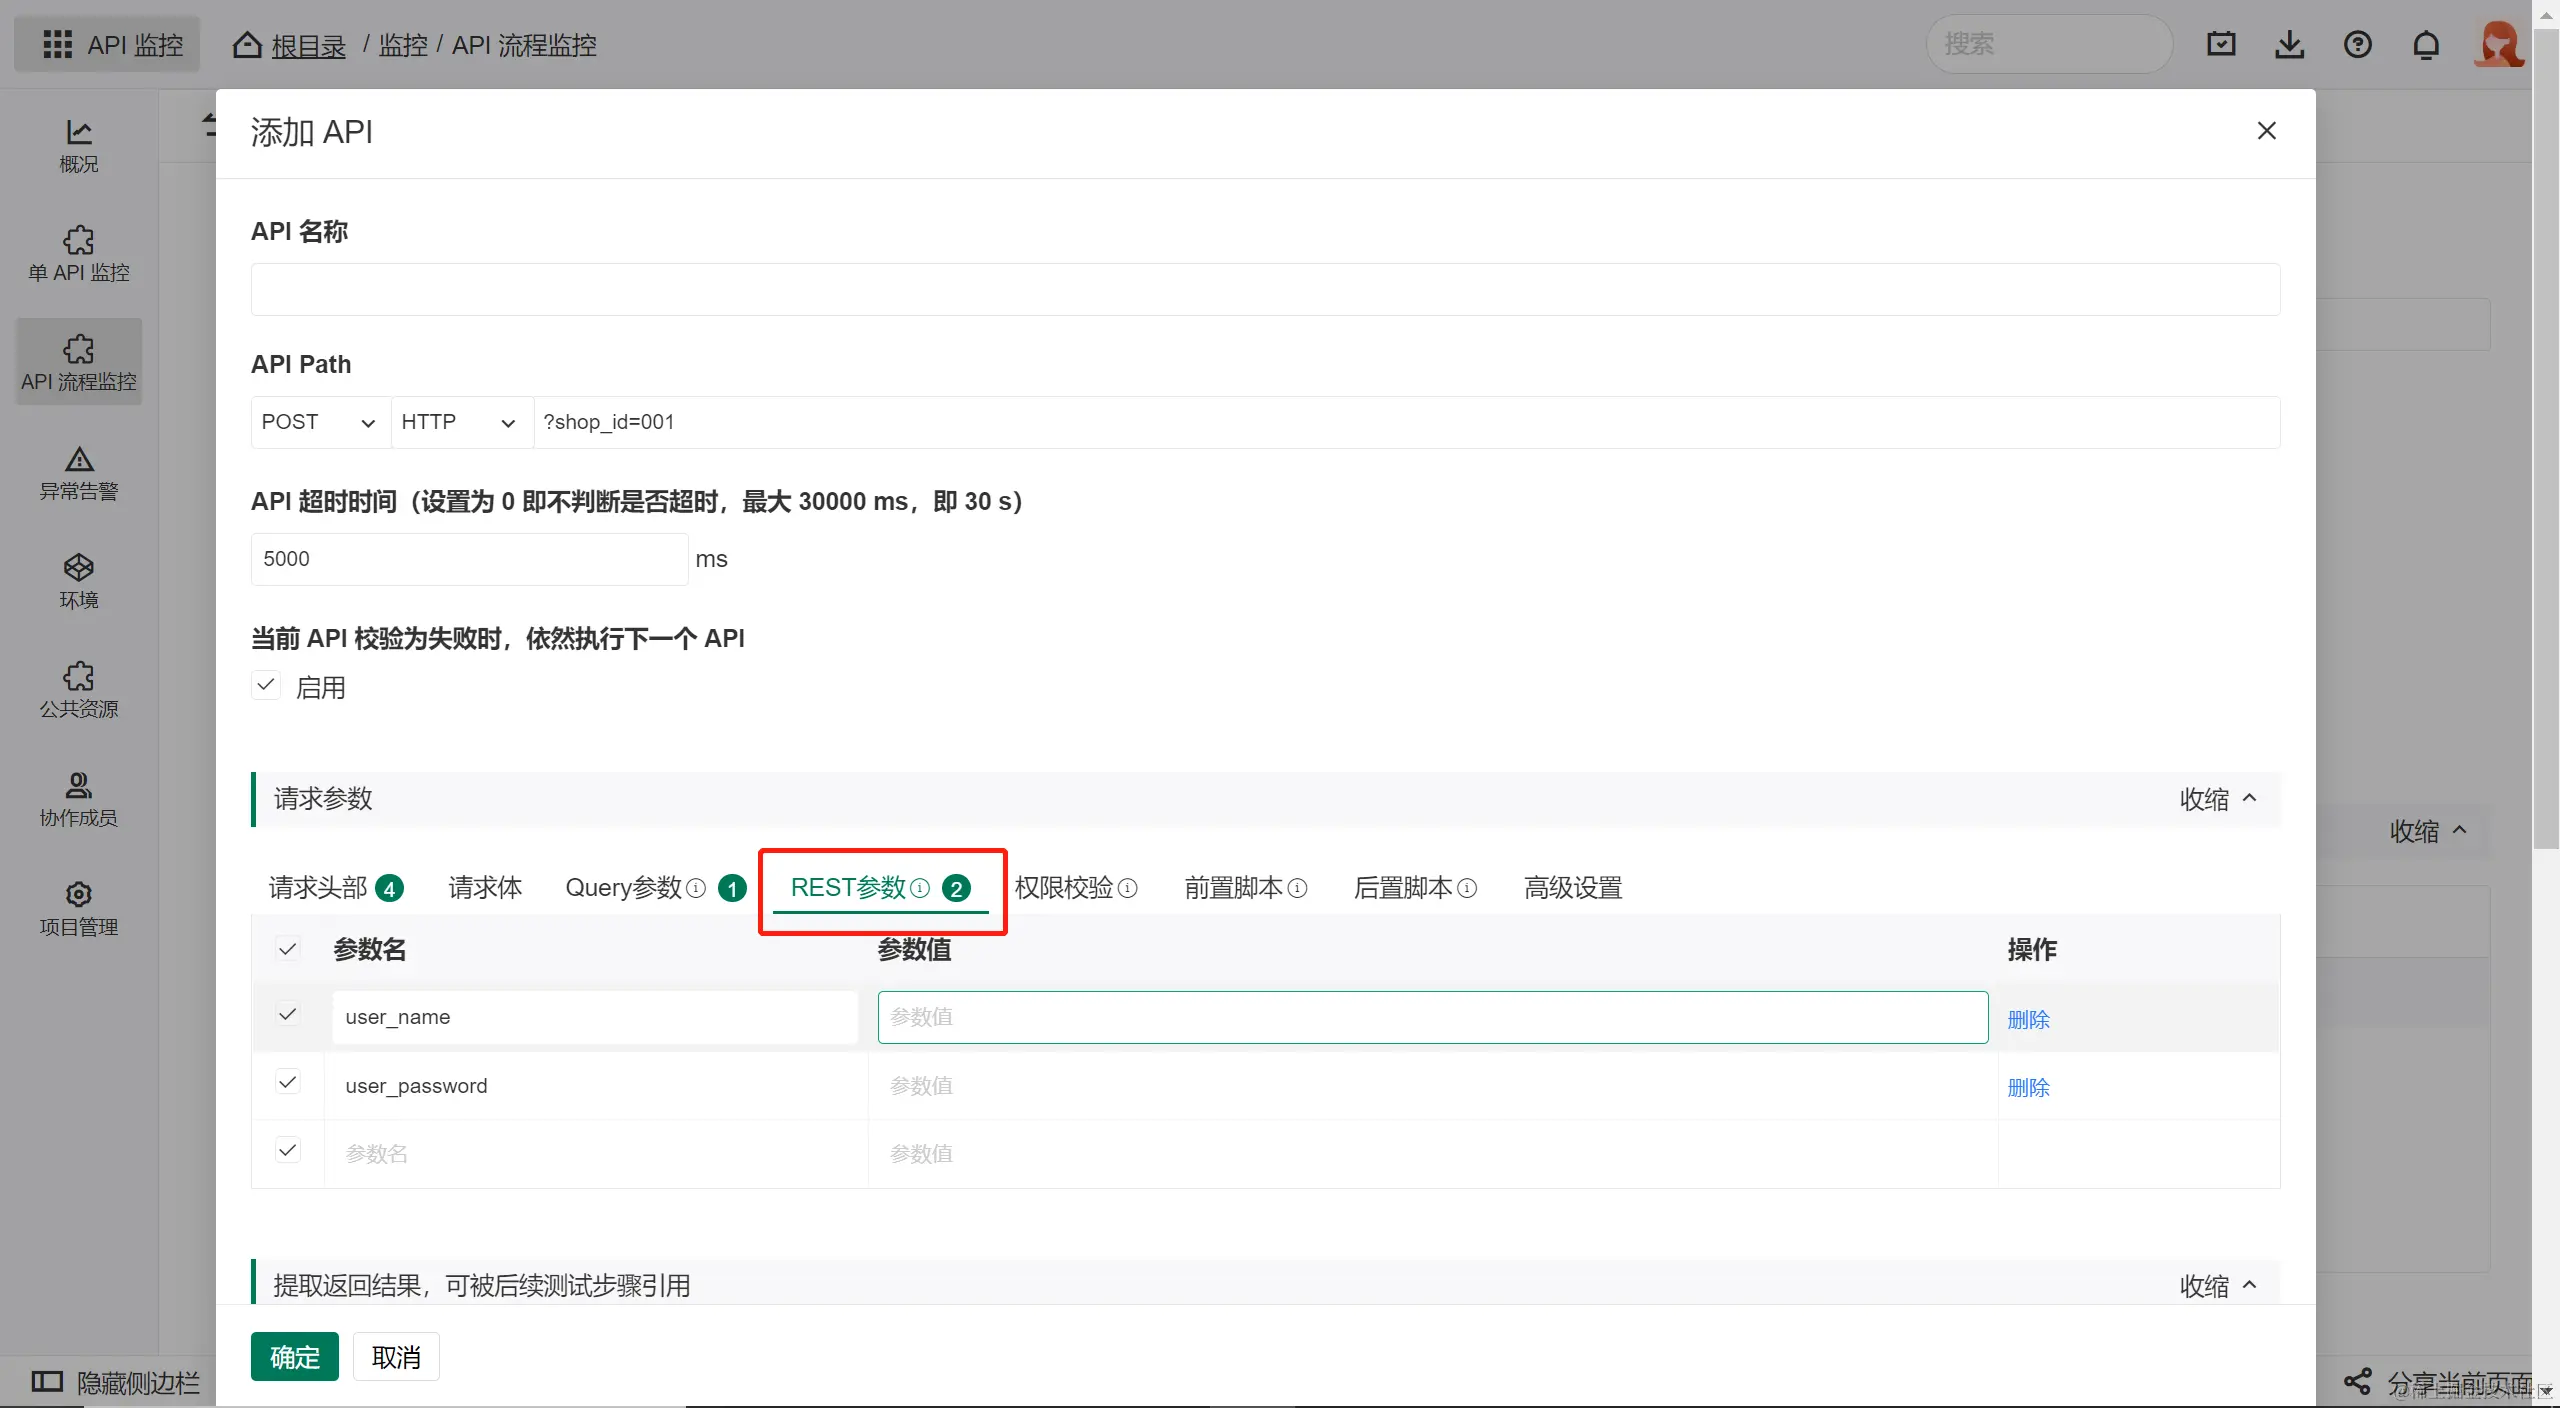Open the help question mark icon
This screenshot has height=1408, width=2560.
point(2357,45)
